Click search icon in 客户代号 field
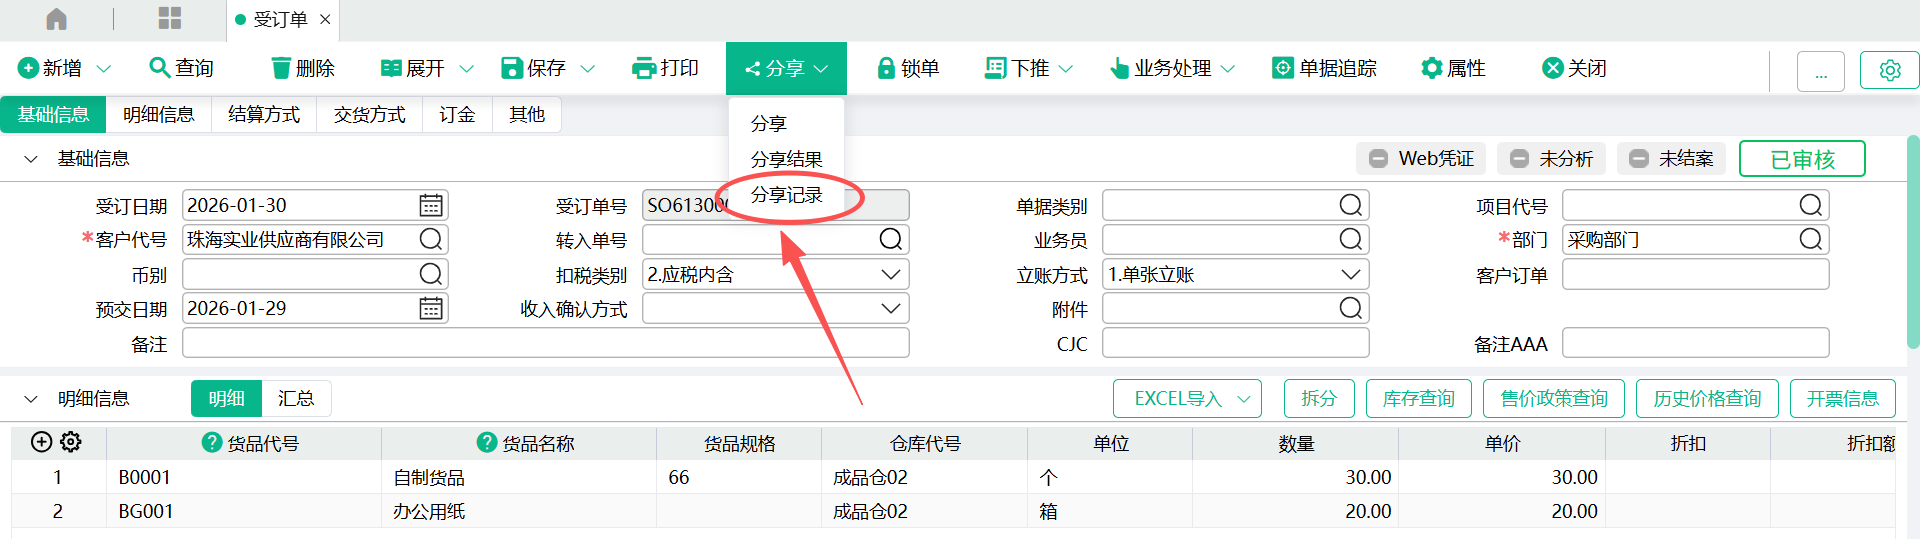The height and width of the screenshot is (539, 1920). tap(431, 240)
